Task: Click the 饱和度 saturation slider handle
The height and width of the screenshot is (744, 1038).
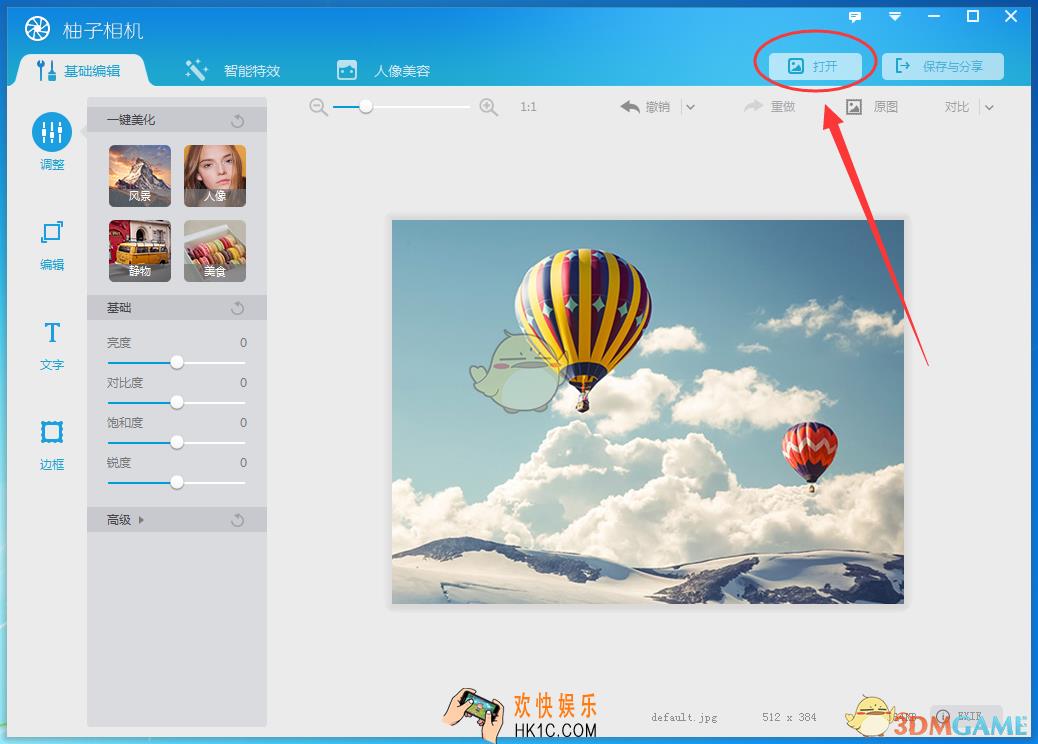Action: 177,442
